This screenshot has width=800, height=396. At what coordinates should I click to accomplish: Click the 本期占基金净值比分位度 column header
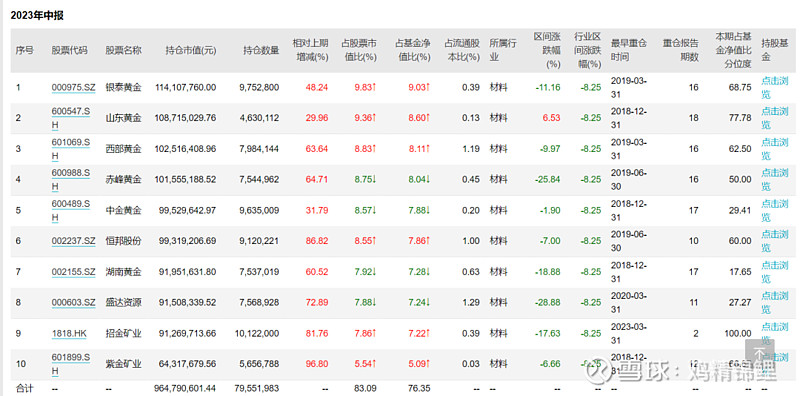coord(733,50)
